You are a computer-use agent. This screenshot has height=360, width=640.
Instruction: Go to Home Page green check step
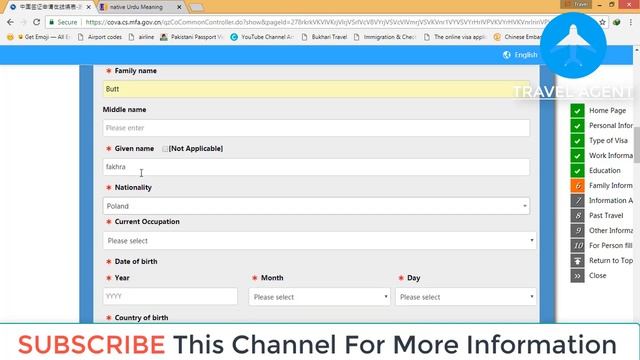pos(577,111)
